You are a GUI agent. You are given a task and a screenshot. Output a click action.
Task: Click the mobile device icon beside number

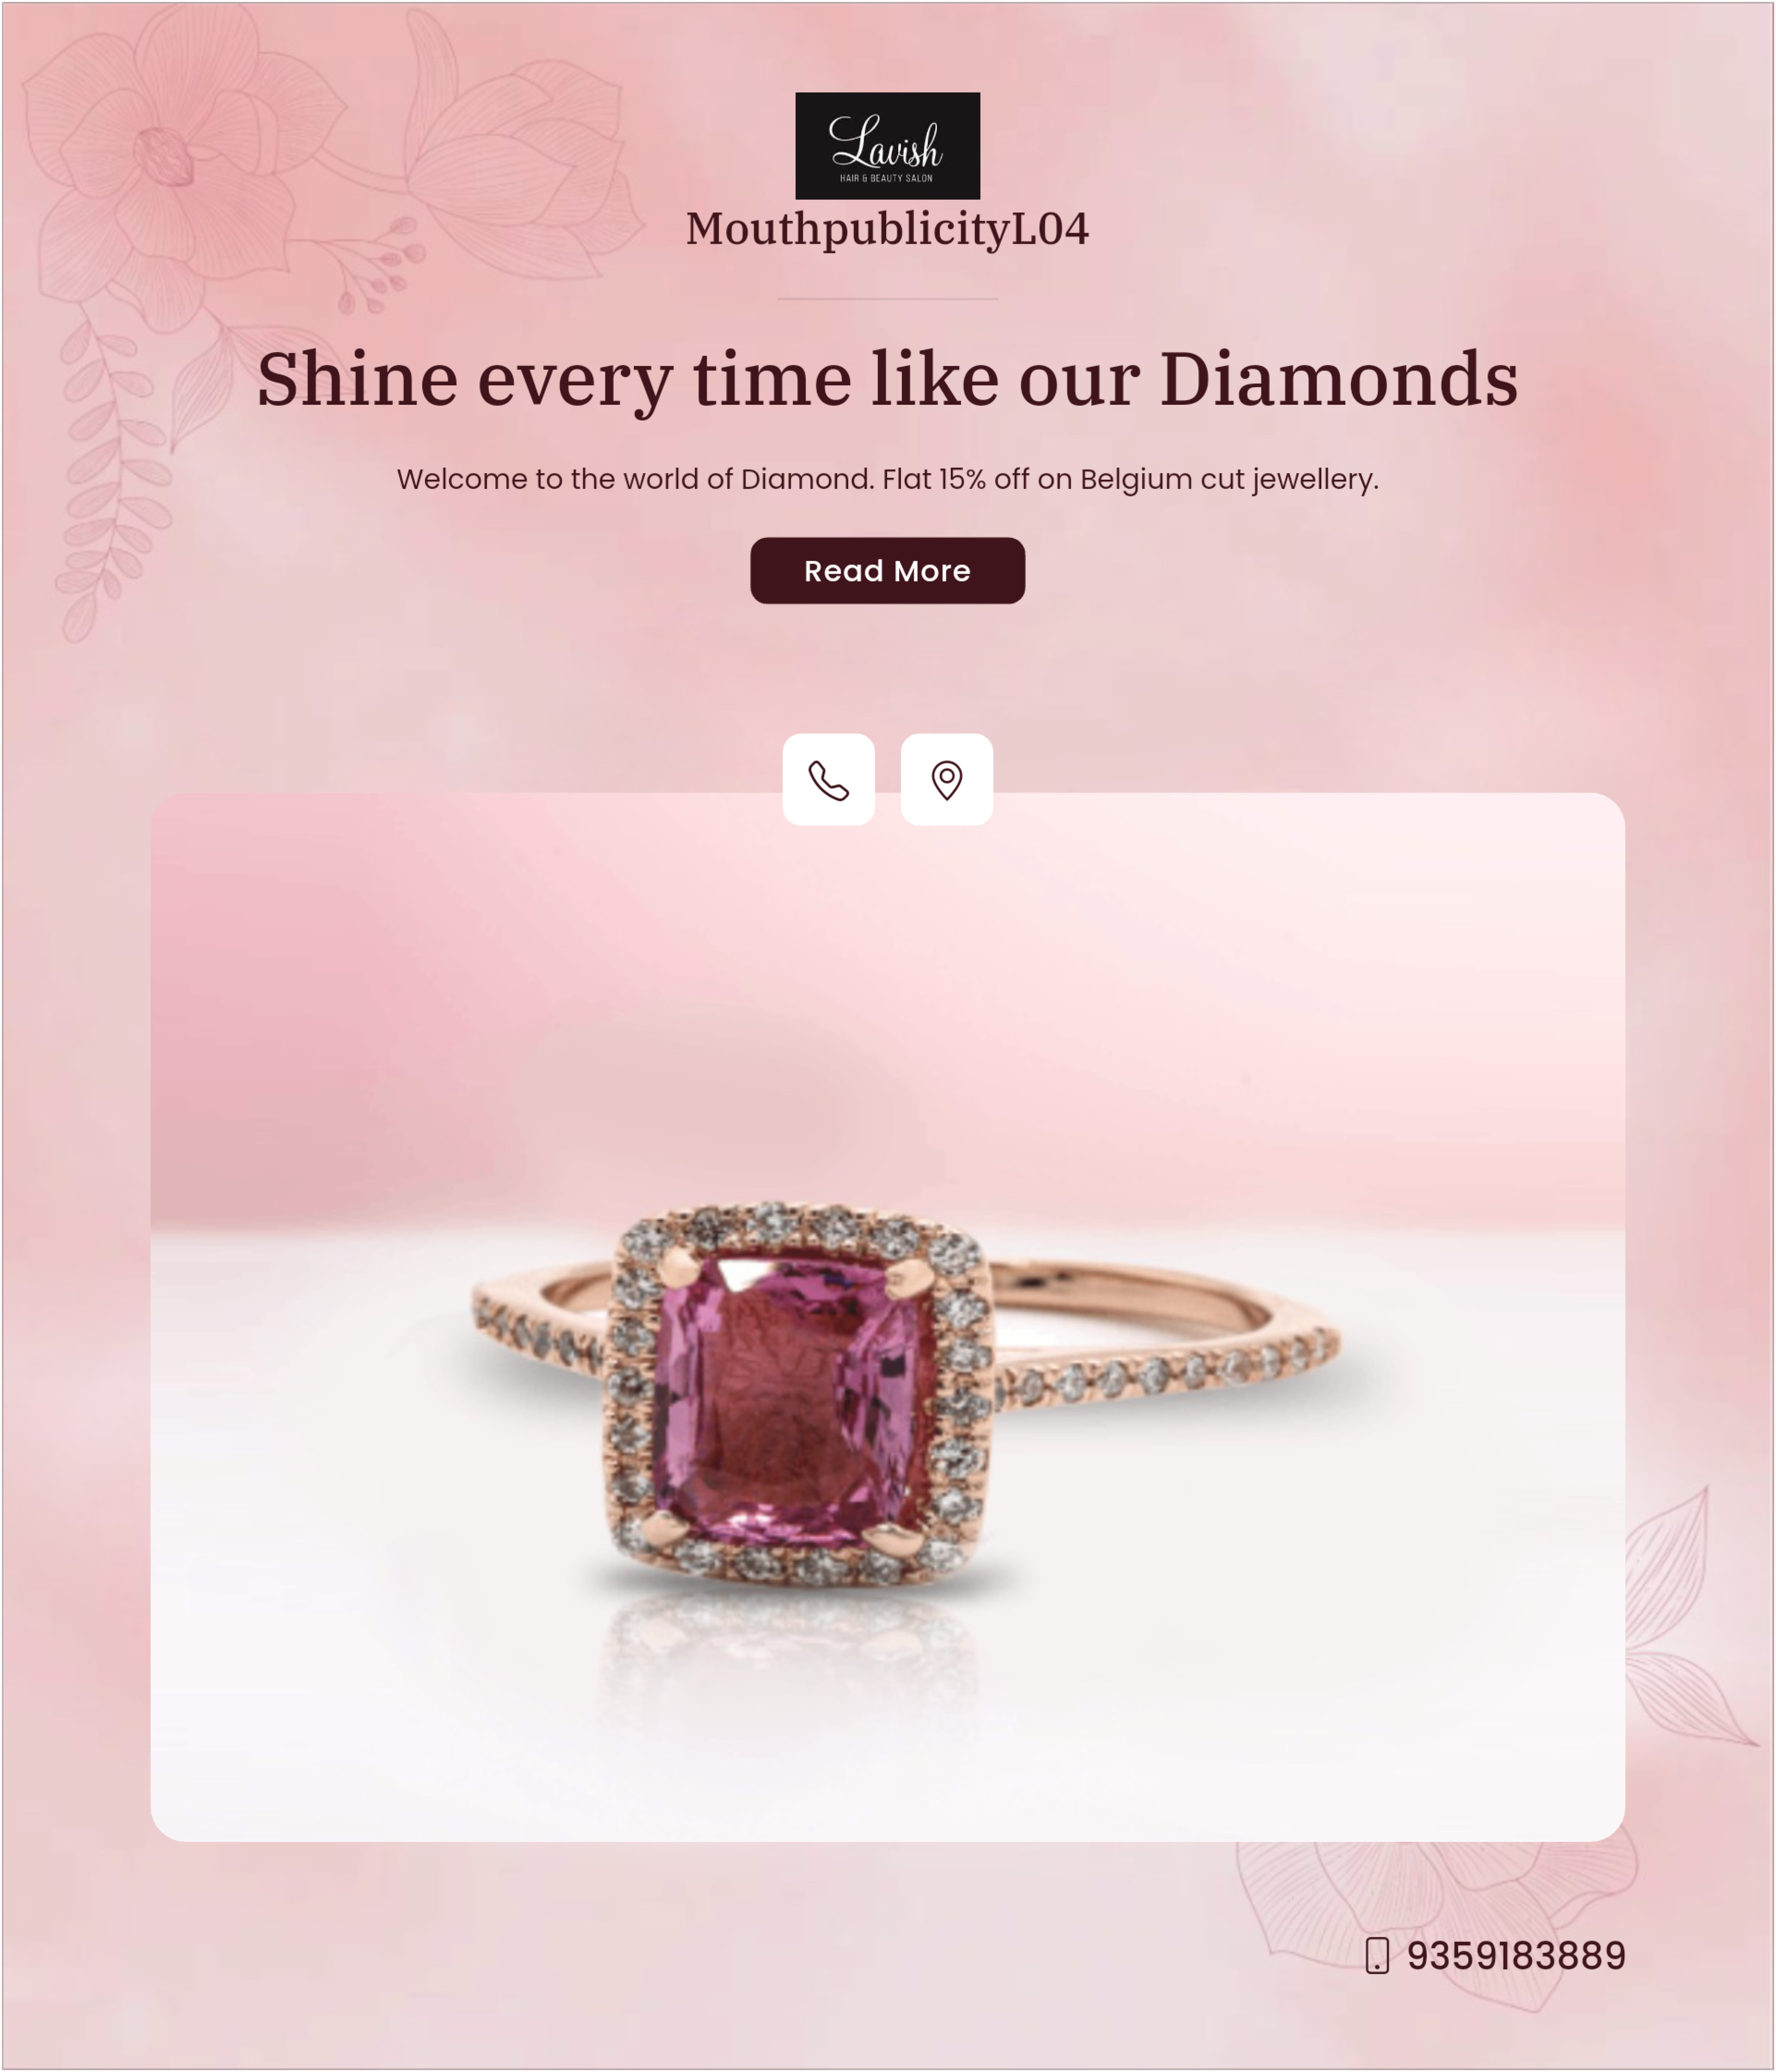(1377, 1955)
